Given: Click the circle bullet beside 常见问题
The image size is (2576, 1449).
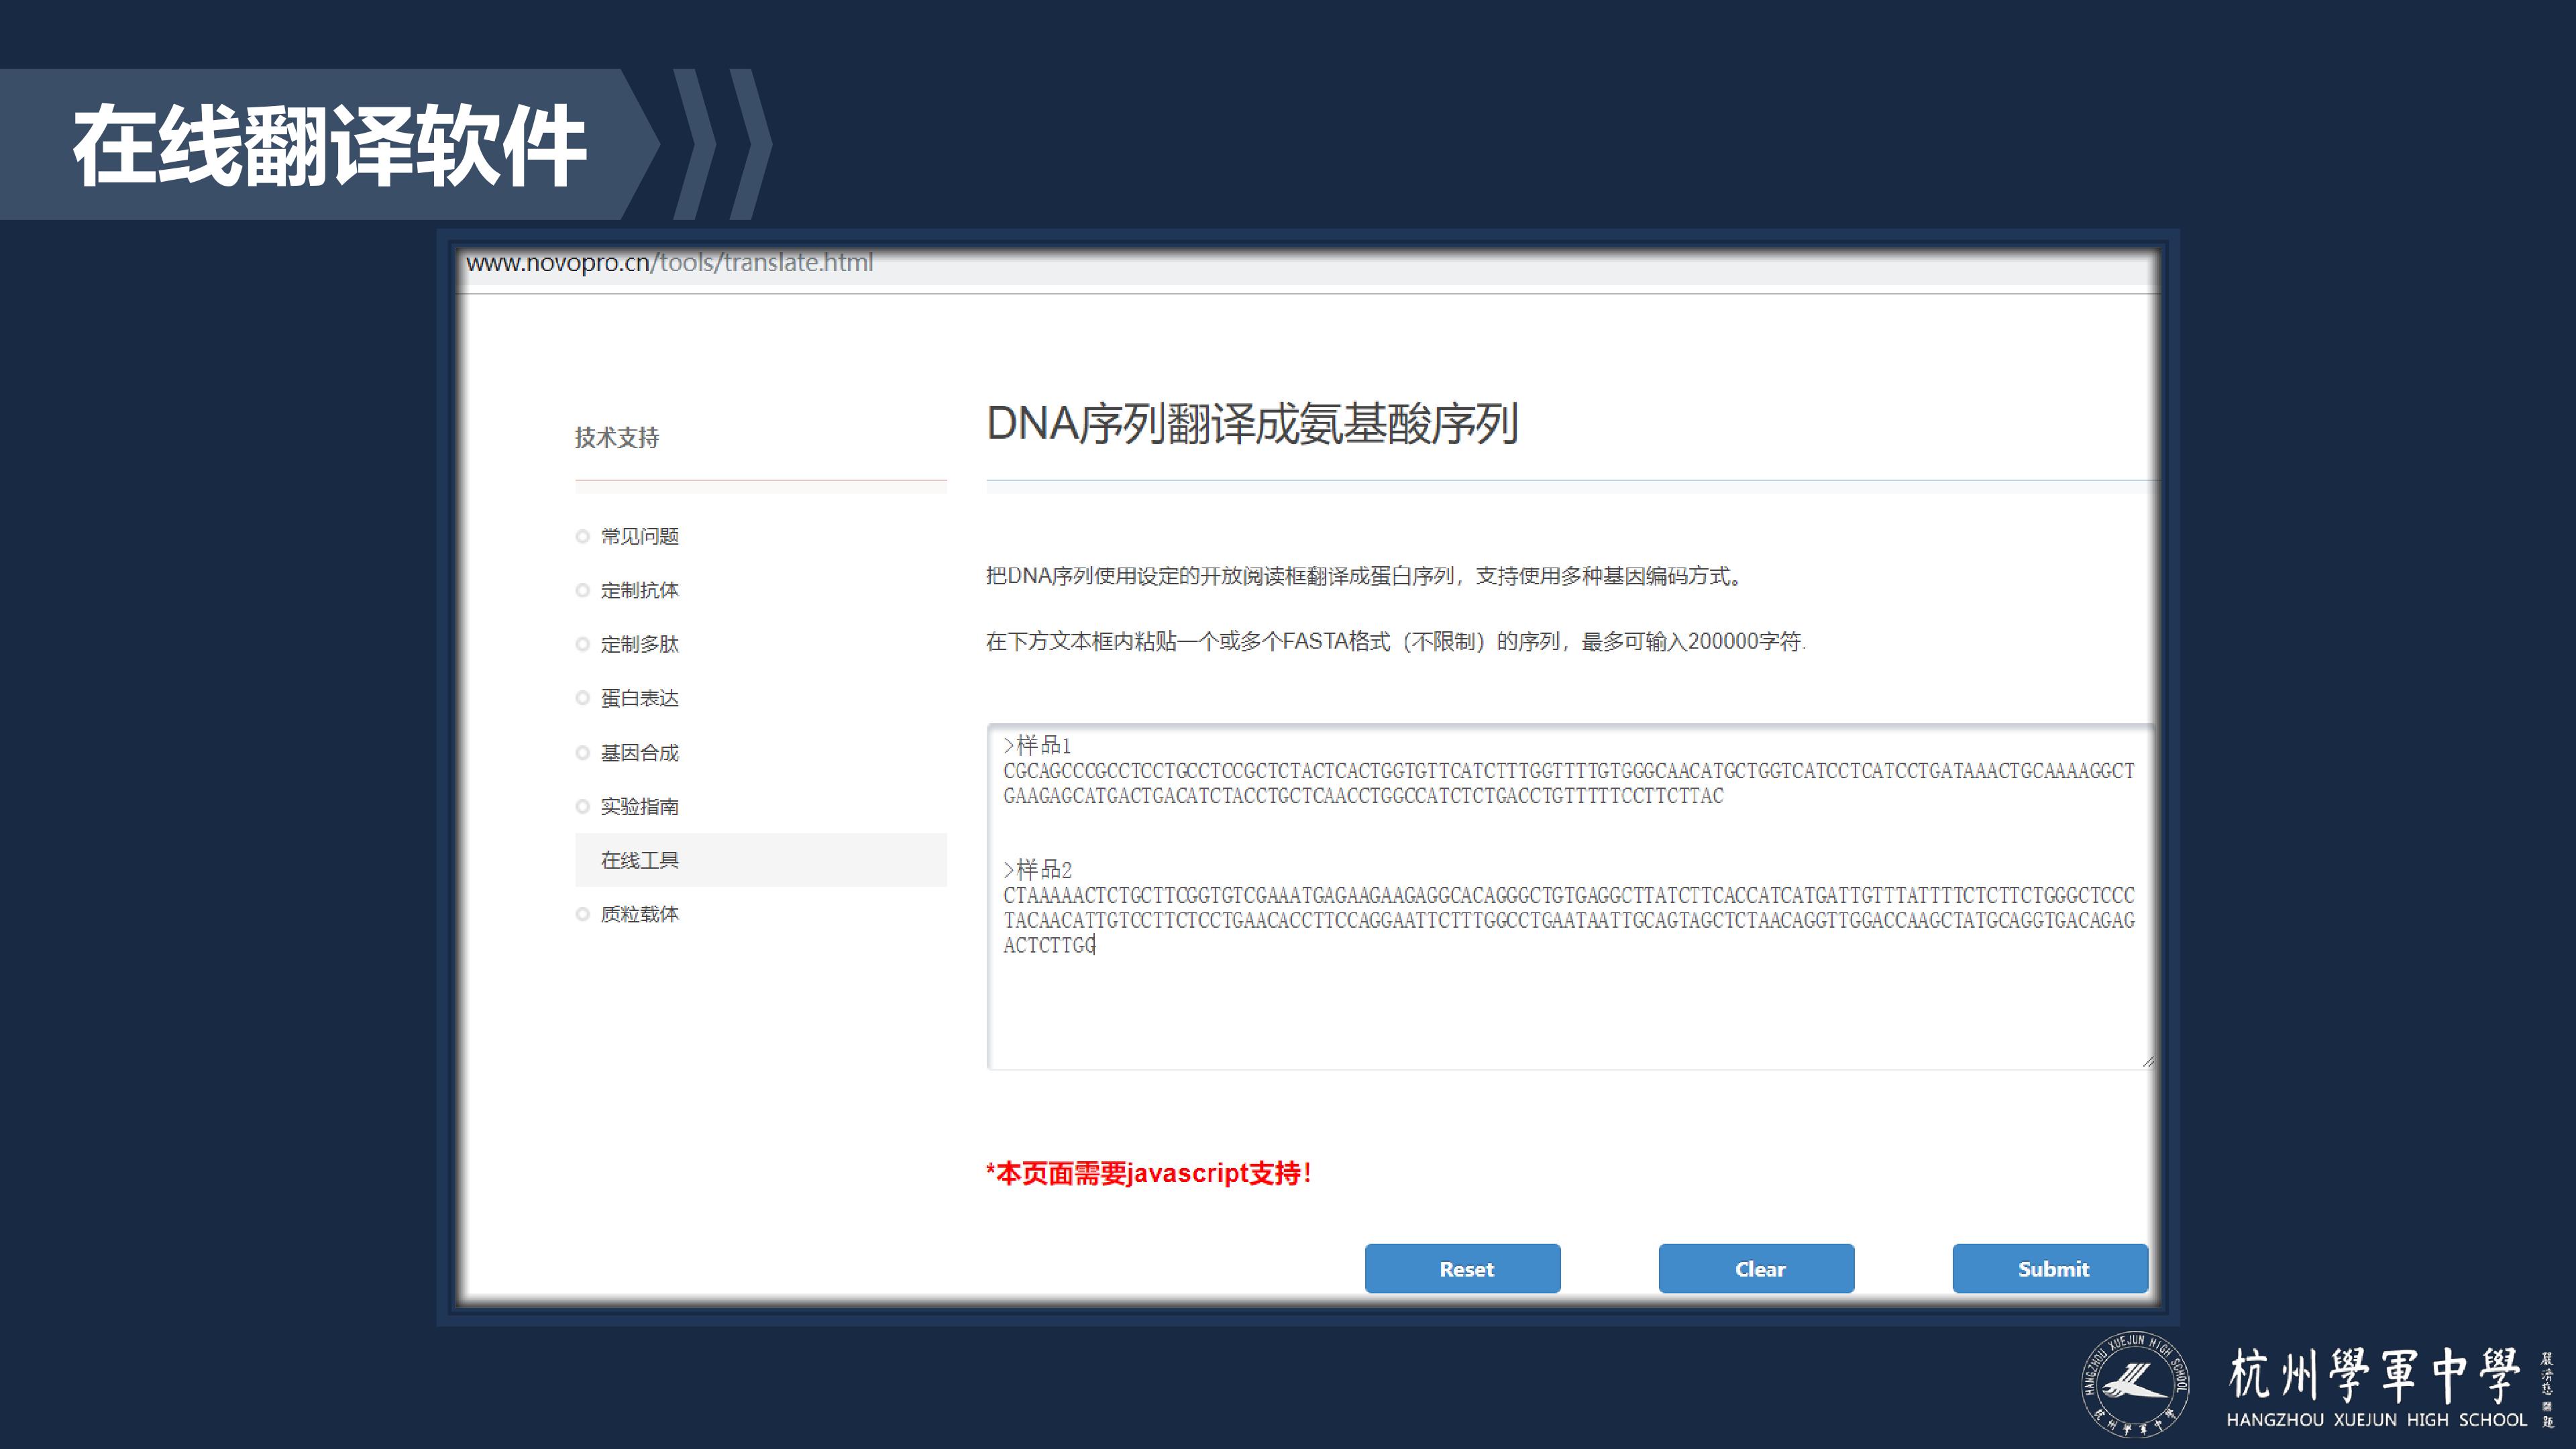Looking at the screenshot, I should pos(582,537).
